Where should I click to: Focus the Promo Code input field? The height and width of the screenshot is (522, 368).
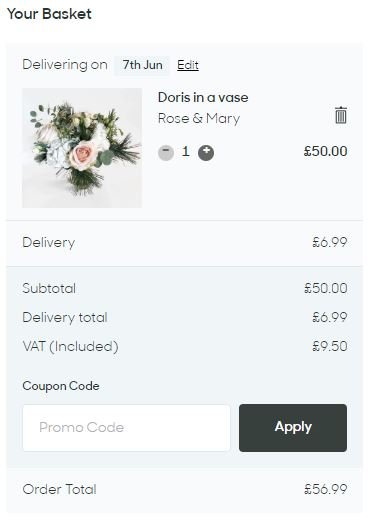tap(126, 428)
